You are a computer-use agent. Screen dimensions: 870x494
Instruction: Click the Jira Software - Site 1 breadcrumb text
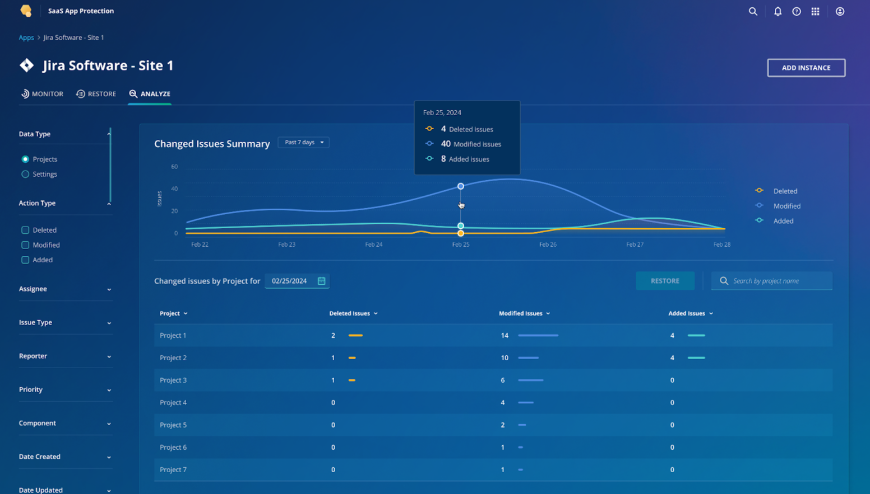[x=73, y=38]
